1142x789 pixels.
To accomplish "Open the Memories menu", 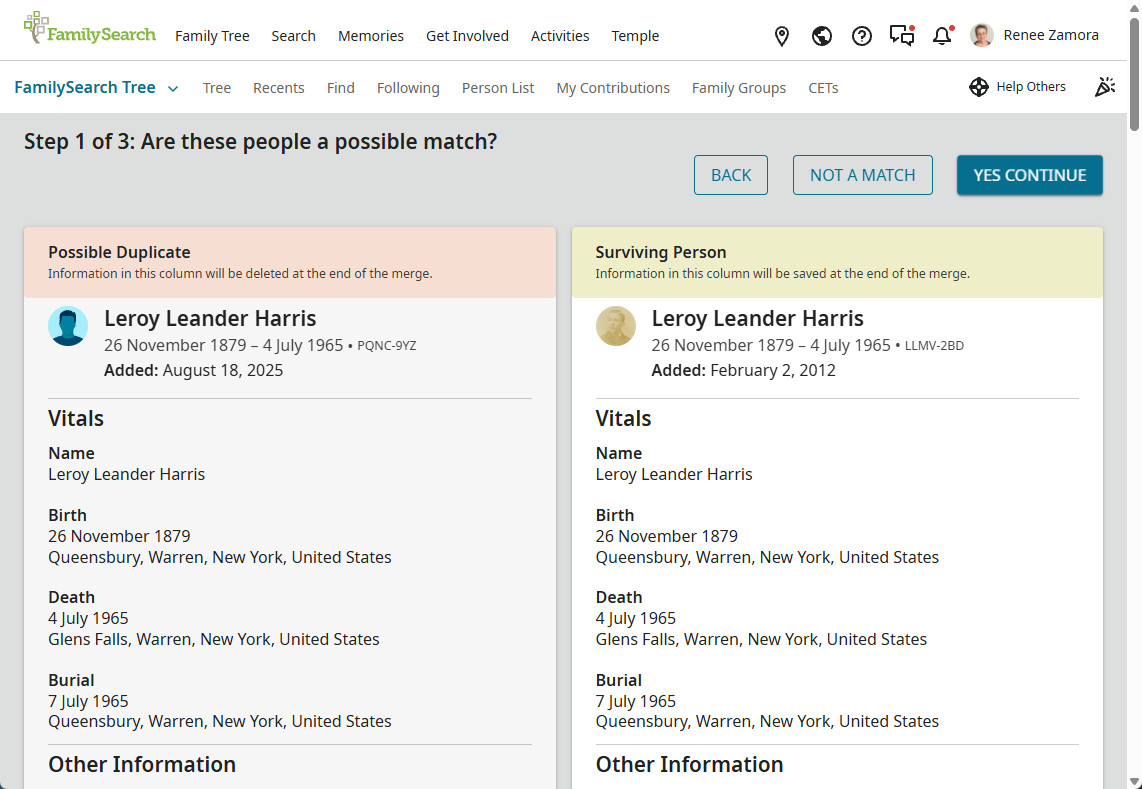I will tap(371, 36).
